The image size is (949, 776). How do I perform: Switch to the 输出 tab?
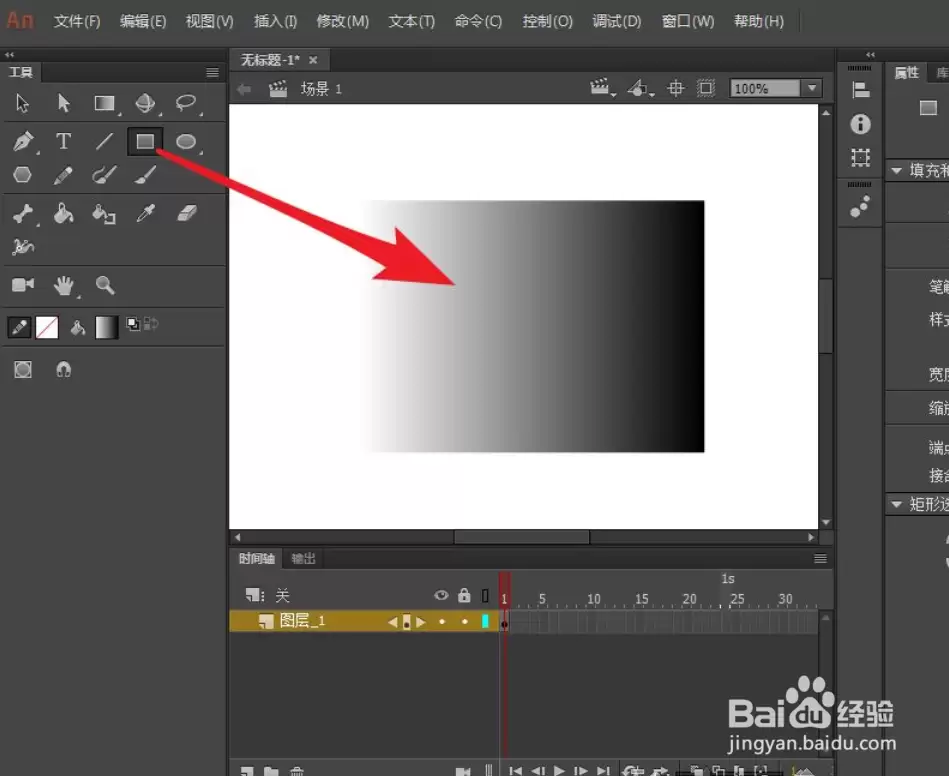tap(303, 559)
